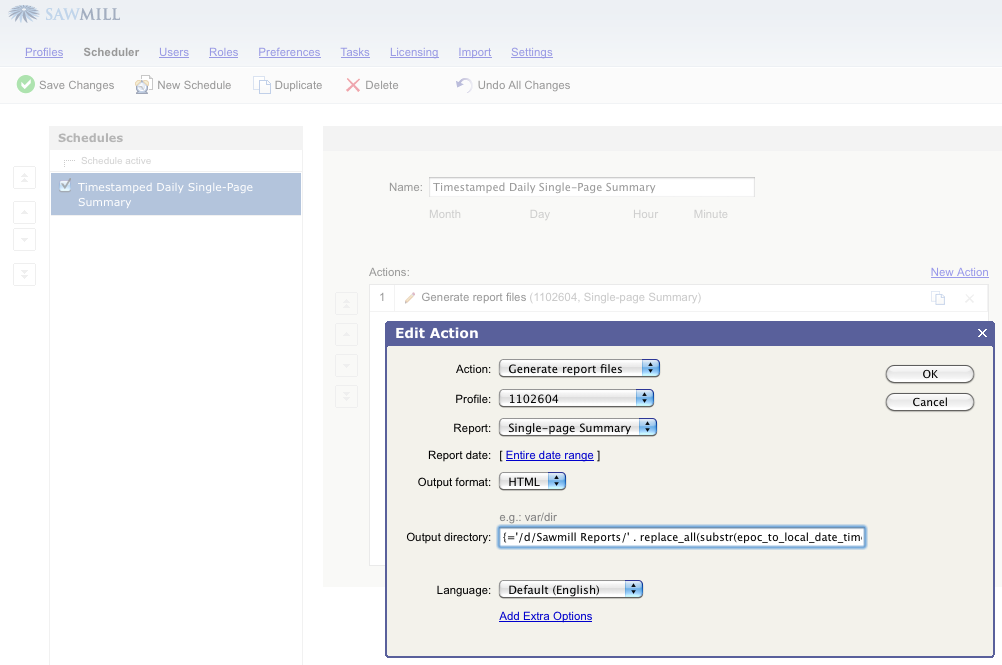
Task: Open the Preferences tab
Action: click(289, 52)
